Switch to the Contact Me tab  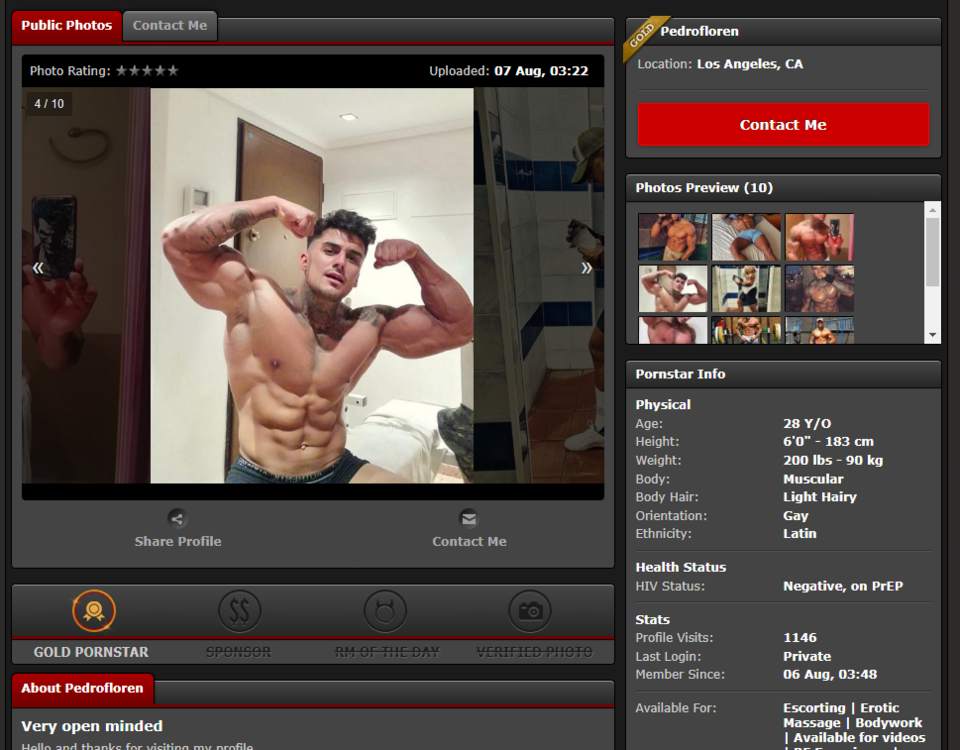170,26
